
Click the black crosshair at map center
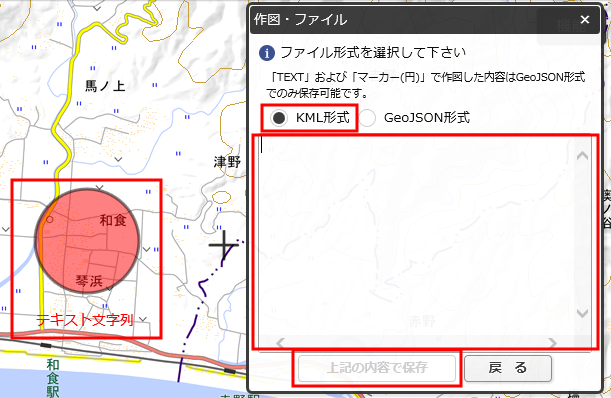(x=224, y=245)
